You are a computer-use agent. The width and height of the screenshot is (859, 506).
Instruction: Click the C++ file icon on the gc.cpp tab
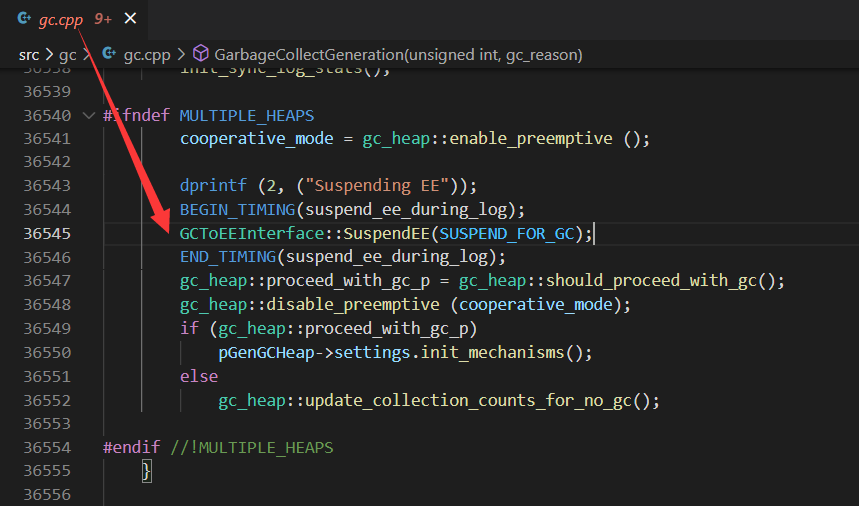tap(25, 19)
